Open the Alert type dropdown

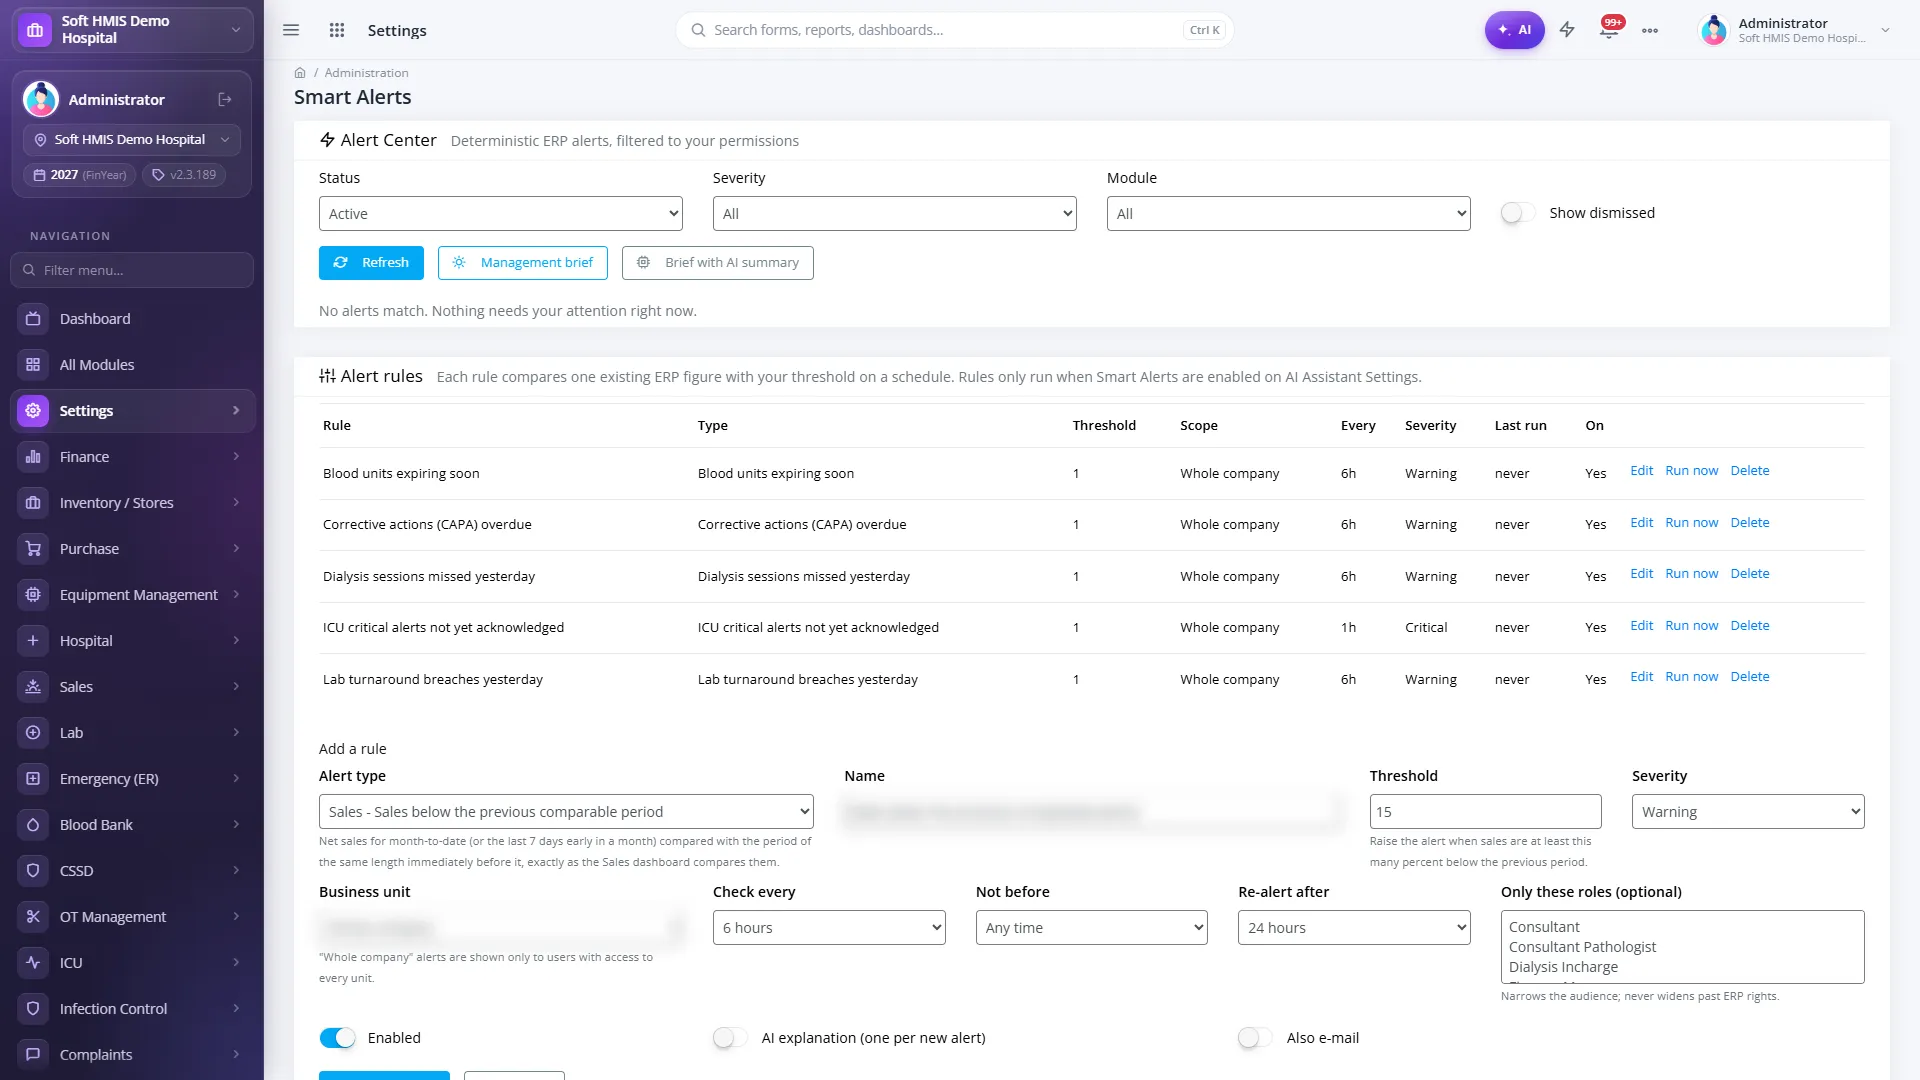pyautogui.click(x=566, y=812)
